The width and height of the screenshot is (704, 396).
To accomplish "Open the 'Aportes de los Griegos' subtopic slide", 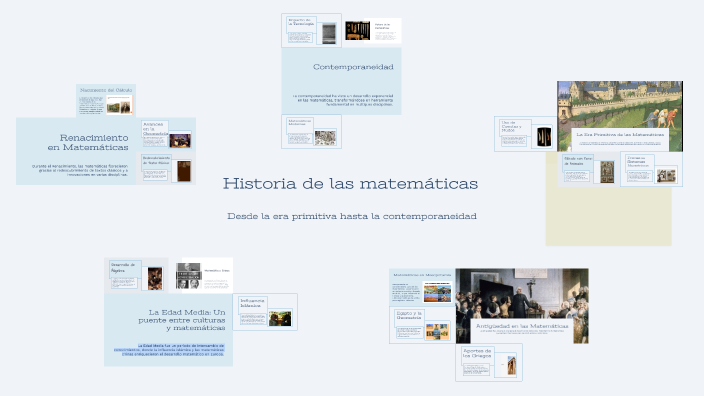I will (x=489, y=363).
